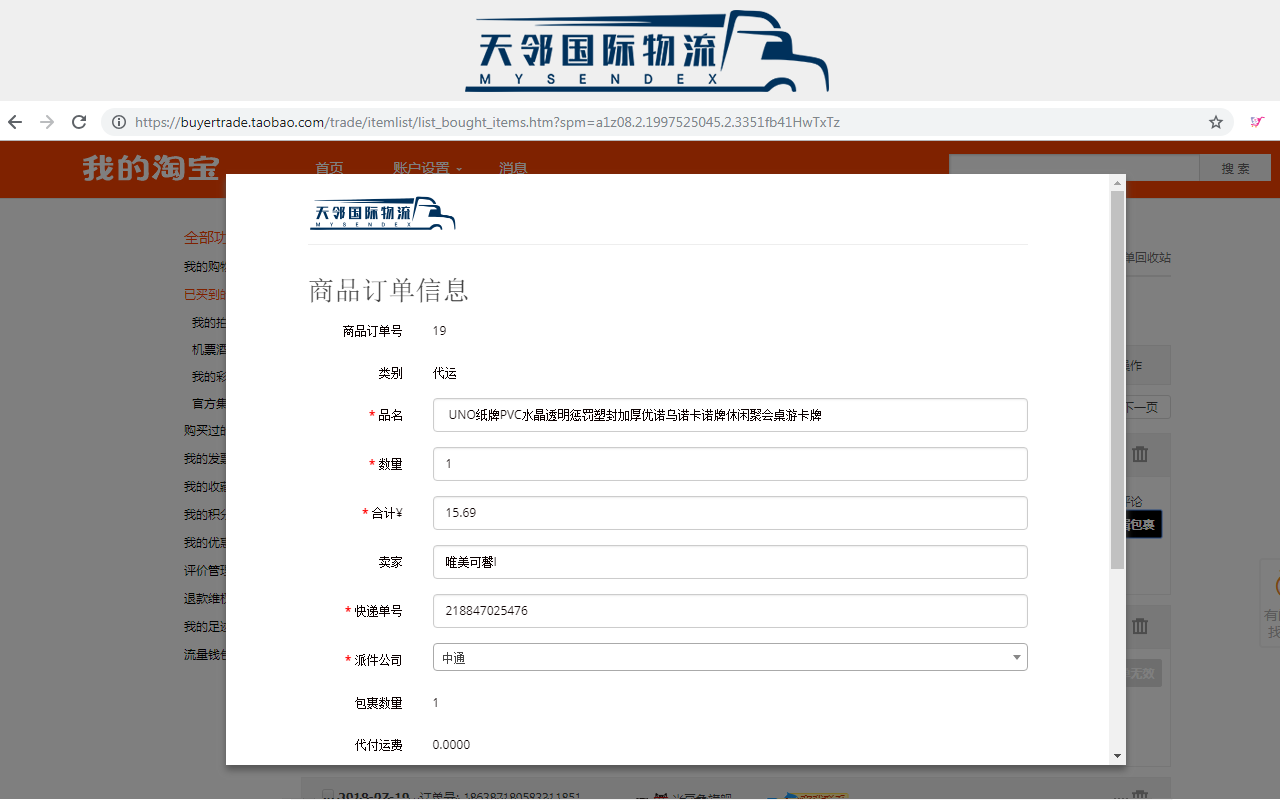The image size is (1280, 800).
Task: Click the browser back arrow
Action: coord(15,122)
